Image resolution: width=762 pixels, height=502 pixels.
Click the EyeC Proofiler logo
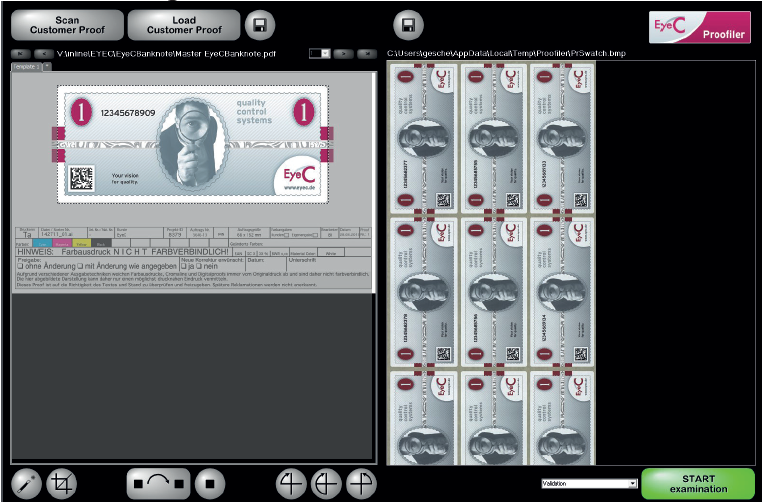pyautogui.click(x=700, y=27)
